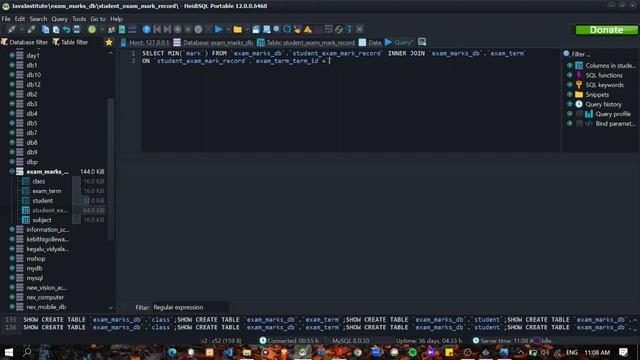Image resolution: width=640 pixels, height=360 pixels.
Task: Expand the mshop database node
Action: pos(12,258)
